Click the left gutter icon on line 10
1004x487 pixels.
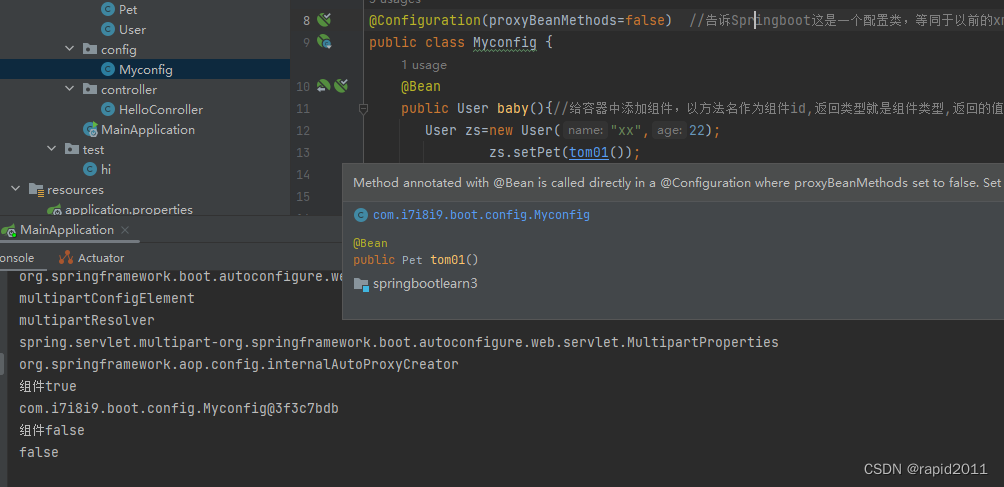323,85
